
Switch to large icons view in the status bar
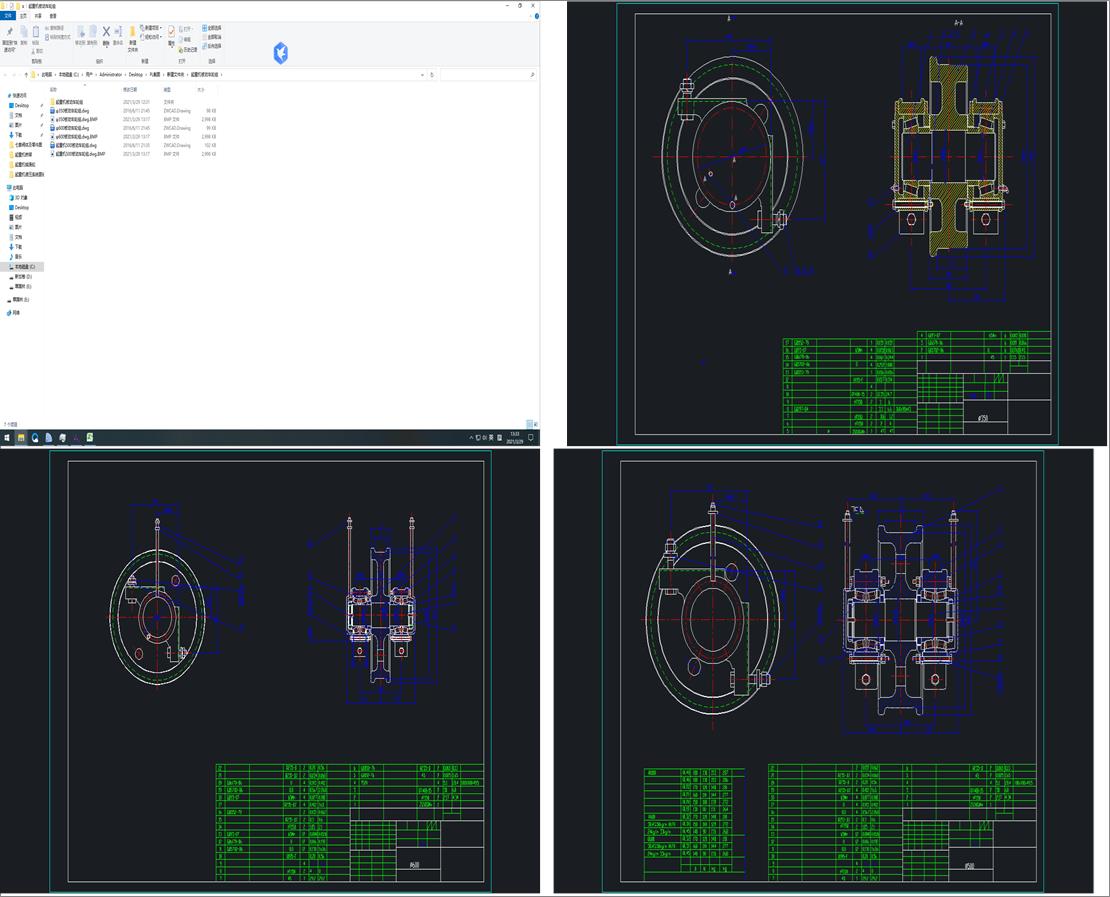click(x=534, y=424)
